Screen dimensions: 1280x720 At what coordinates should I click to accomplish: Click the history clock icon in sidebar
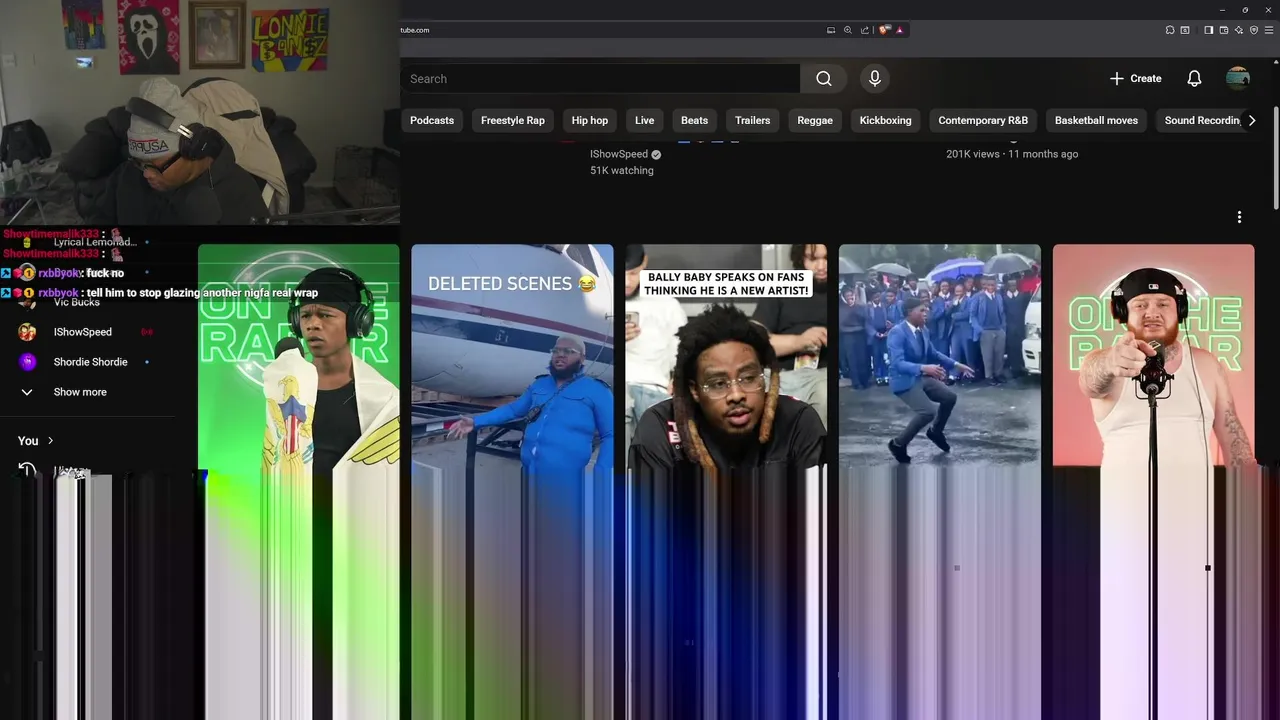(x=27, y=470)
